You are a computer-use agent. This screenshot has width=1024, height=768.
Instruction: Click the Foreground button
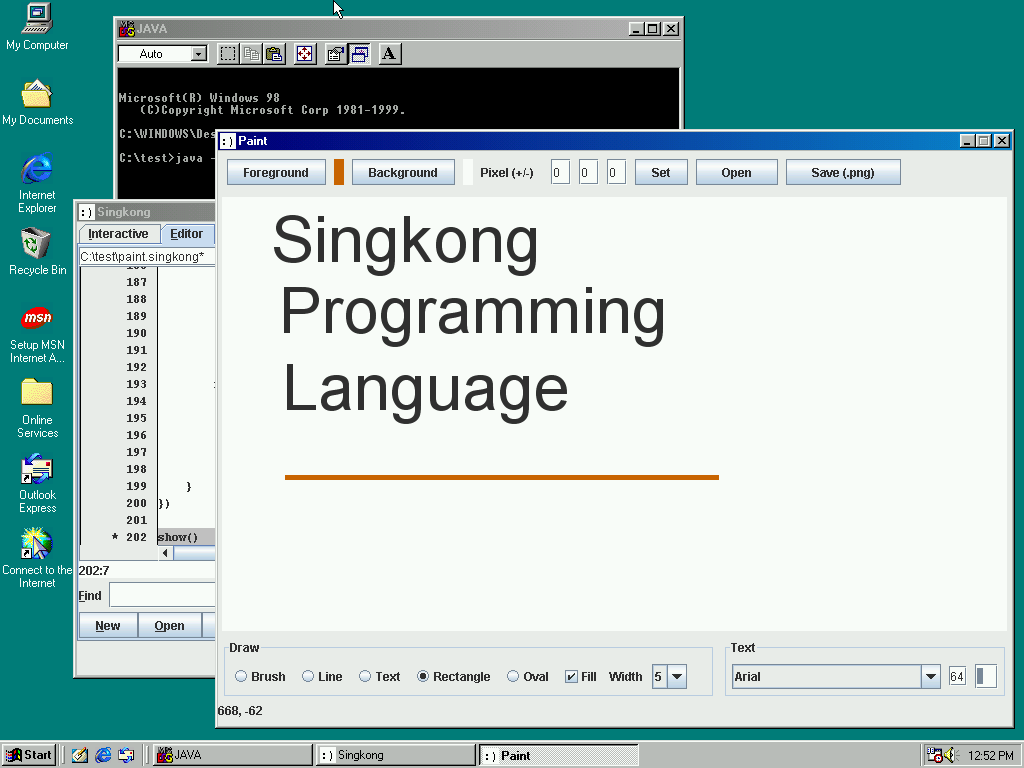275,172
